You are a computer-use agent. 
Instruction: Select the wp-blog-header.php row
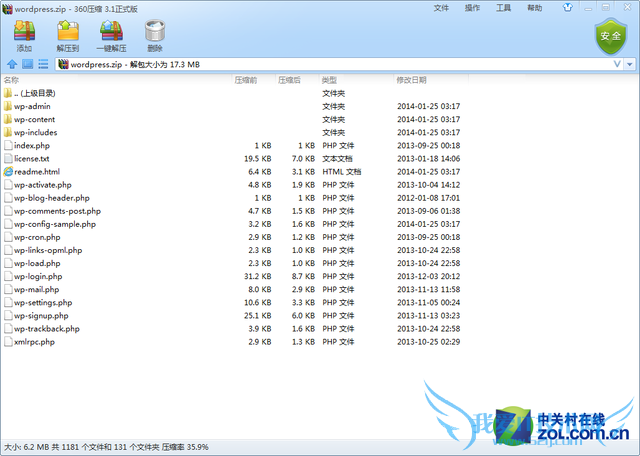point(233,198)
